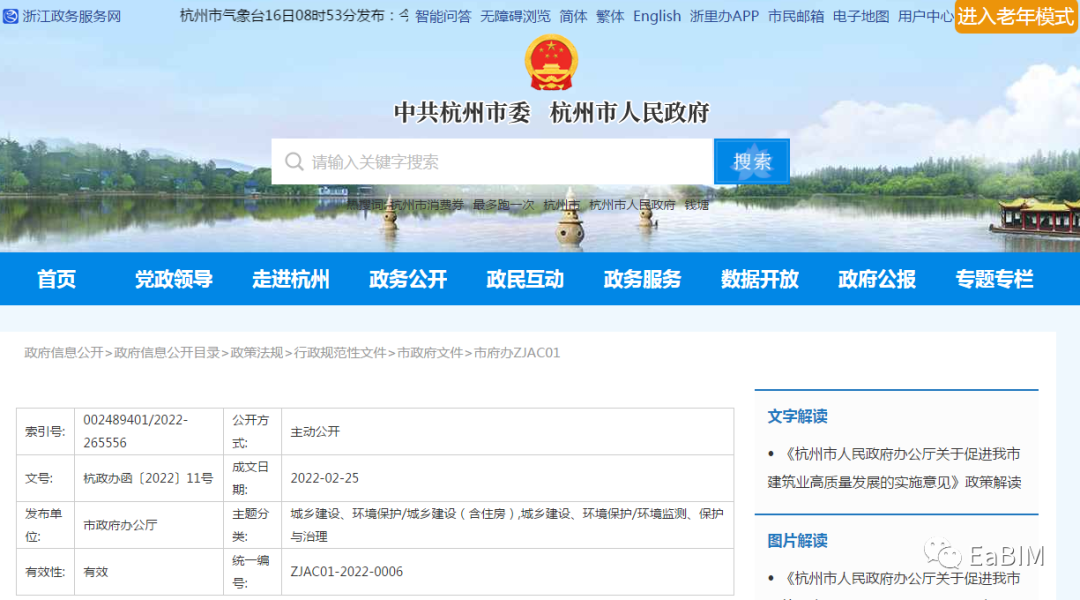
Task: Click the 进入老年模式 button
Action: click(x=1015, y=17)
